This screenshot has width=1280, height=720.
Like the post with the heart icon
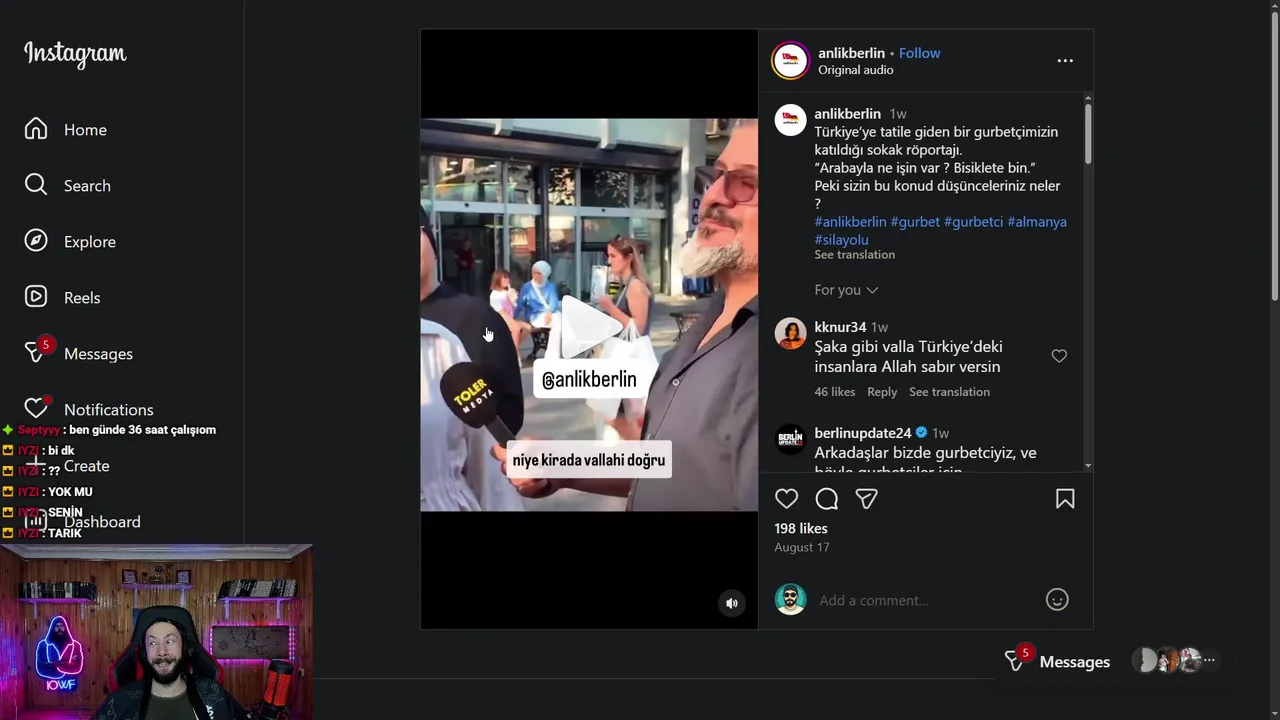point(787,499)
